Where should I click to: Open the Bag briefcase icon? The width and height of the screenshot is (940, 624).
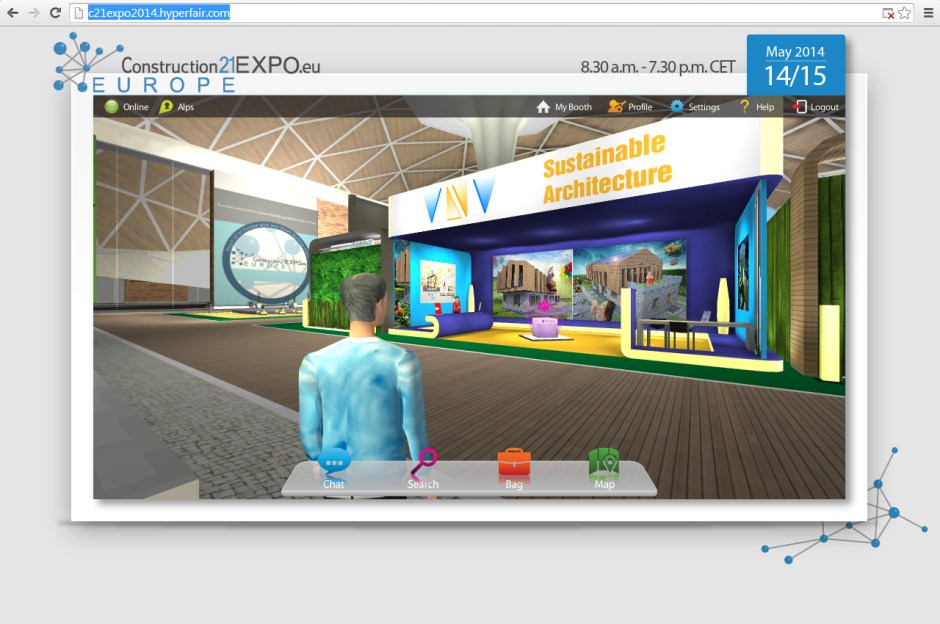(x=513, y=463)
